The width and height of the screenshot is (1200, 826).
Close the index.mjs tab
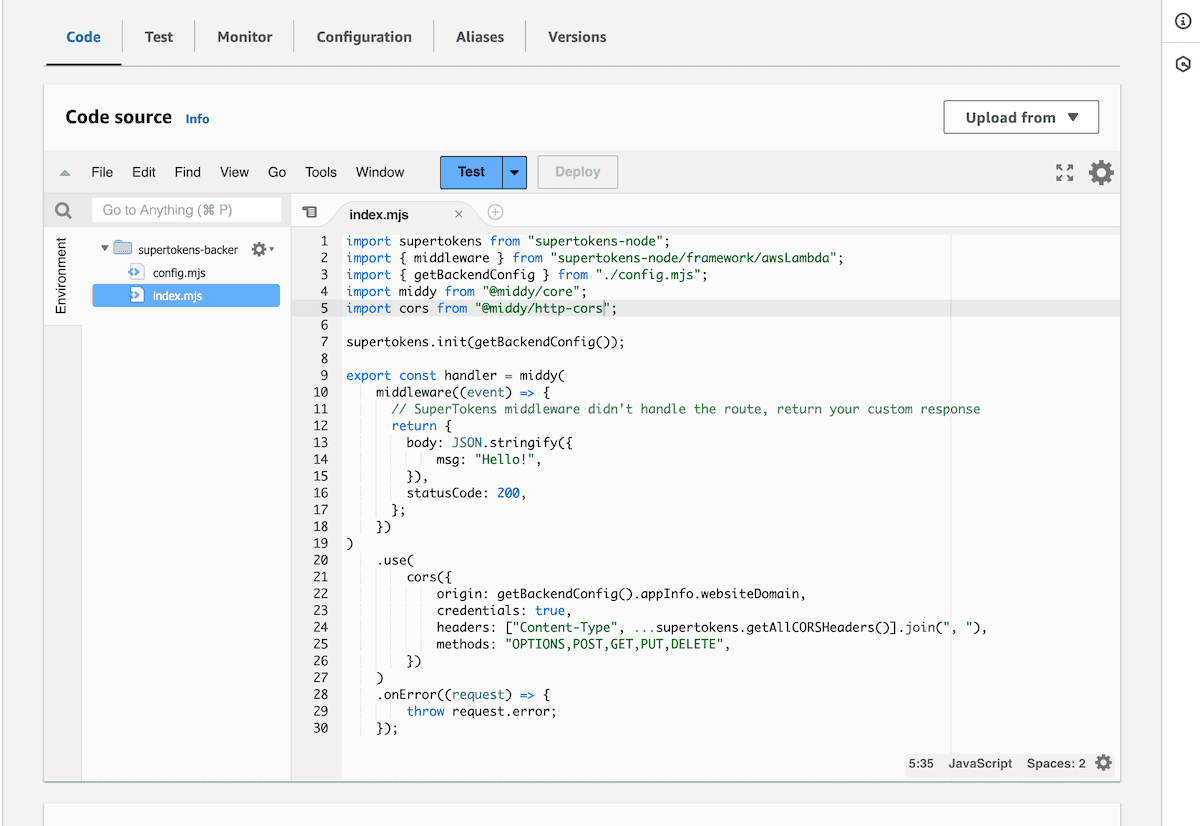coord(458,213)
